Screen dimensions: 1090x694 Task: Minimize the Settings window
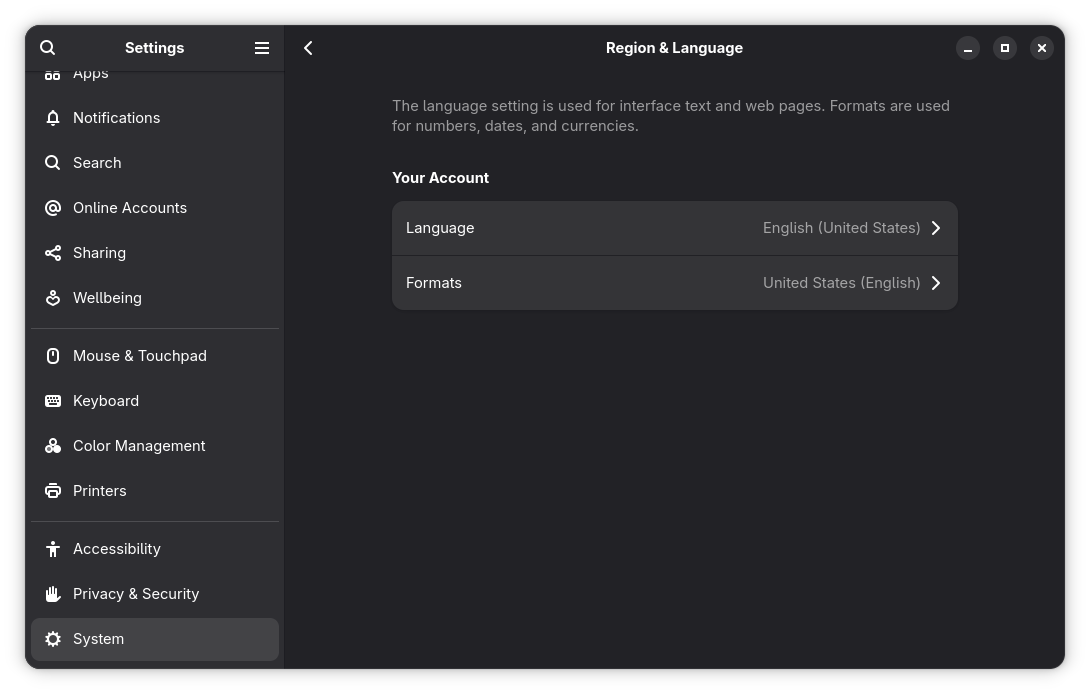coord(968,48)
